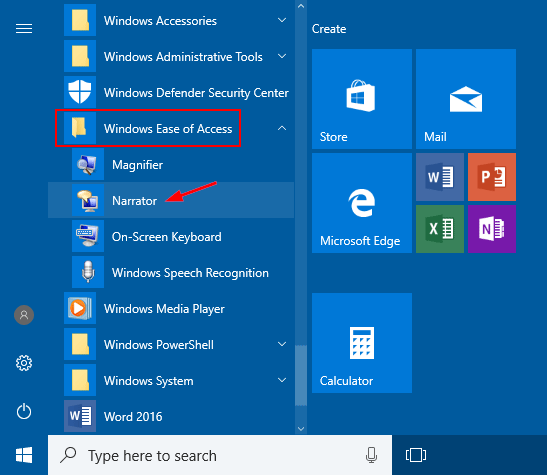
Task: Open Task View from the taskbar
Action: [416, 455]
